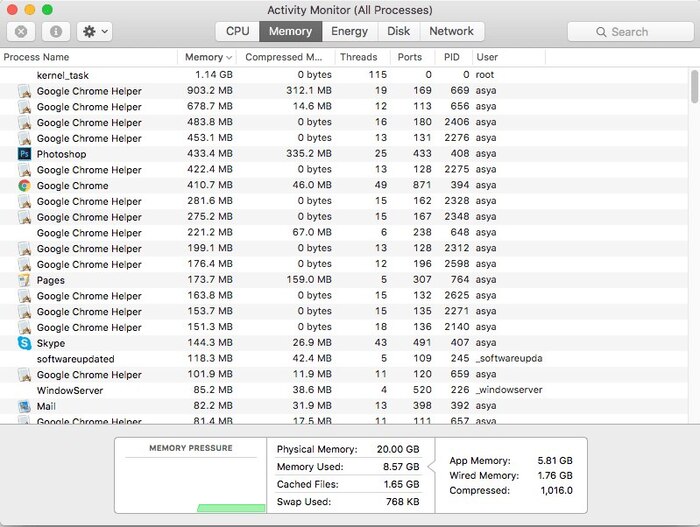Click Chrome Helper icon using 176.4 MB
This screenshot has width=700, height=527.
tap(25, 264)
